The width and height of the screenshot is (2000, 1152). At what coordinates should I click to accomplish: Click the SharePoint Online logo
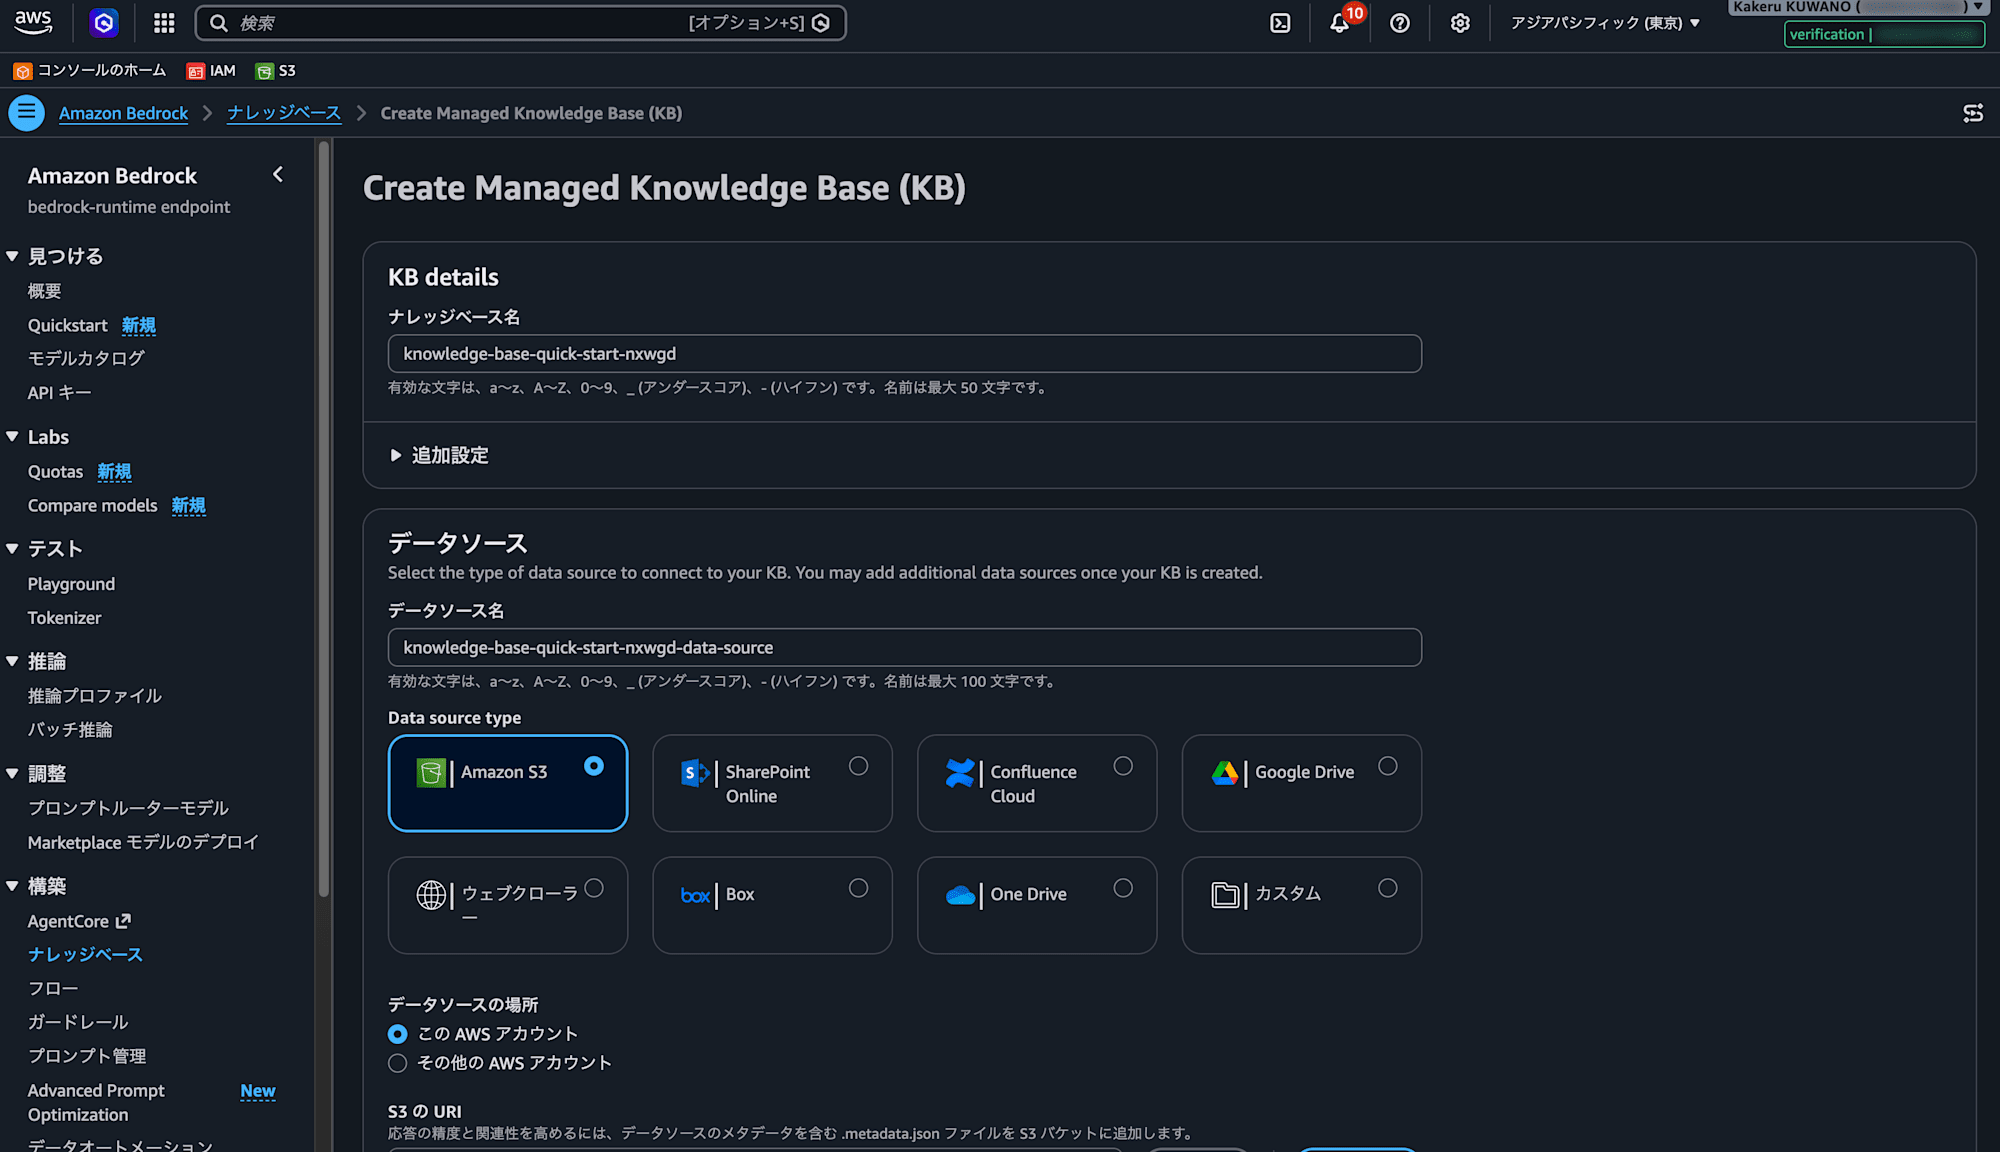[695, 772]
